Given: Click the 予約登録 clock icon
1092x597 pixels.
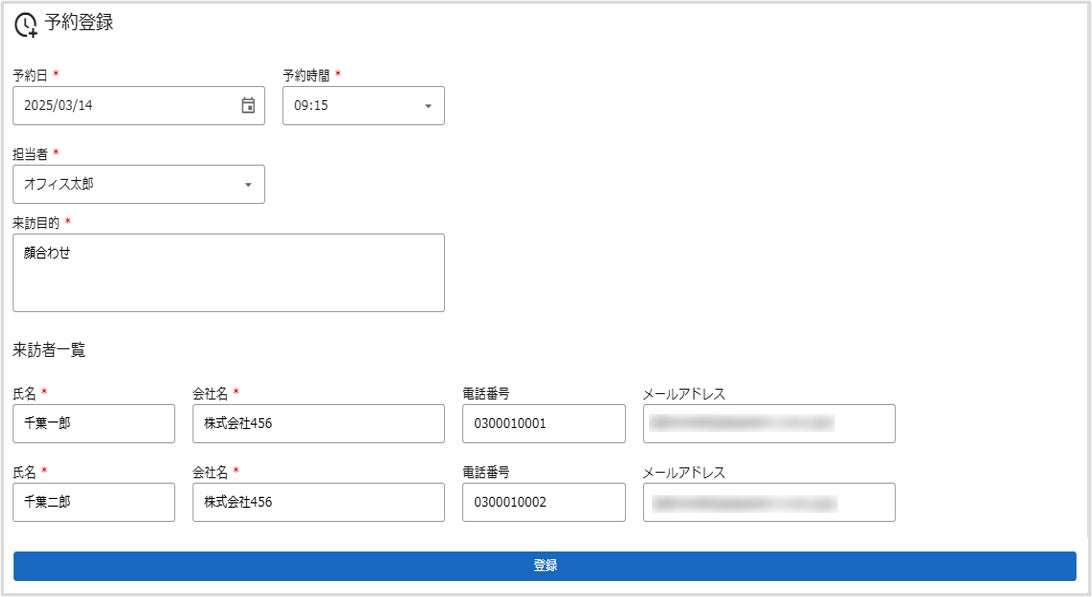Looking at the screenshot, I should [x=26, y=25].
